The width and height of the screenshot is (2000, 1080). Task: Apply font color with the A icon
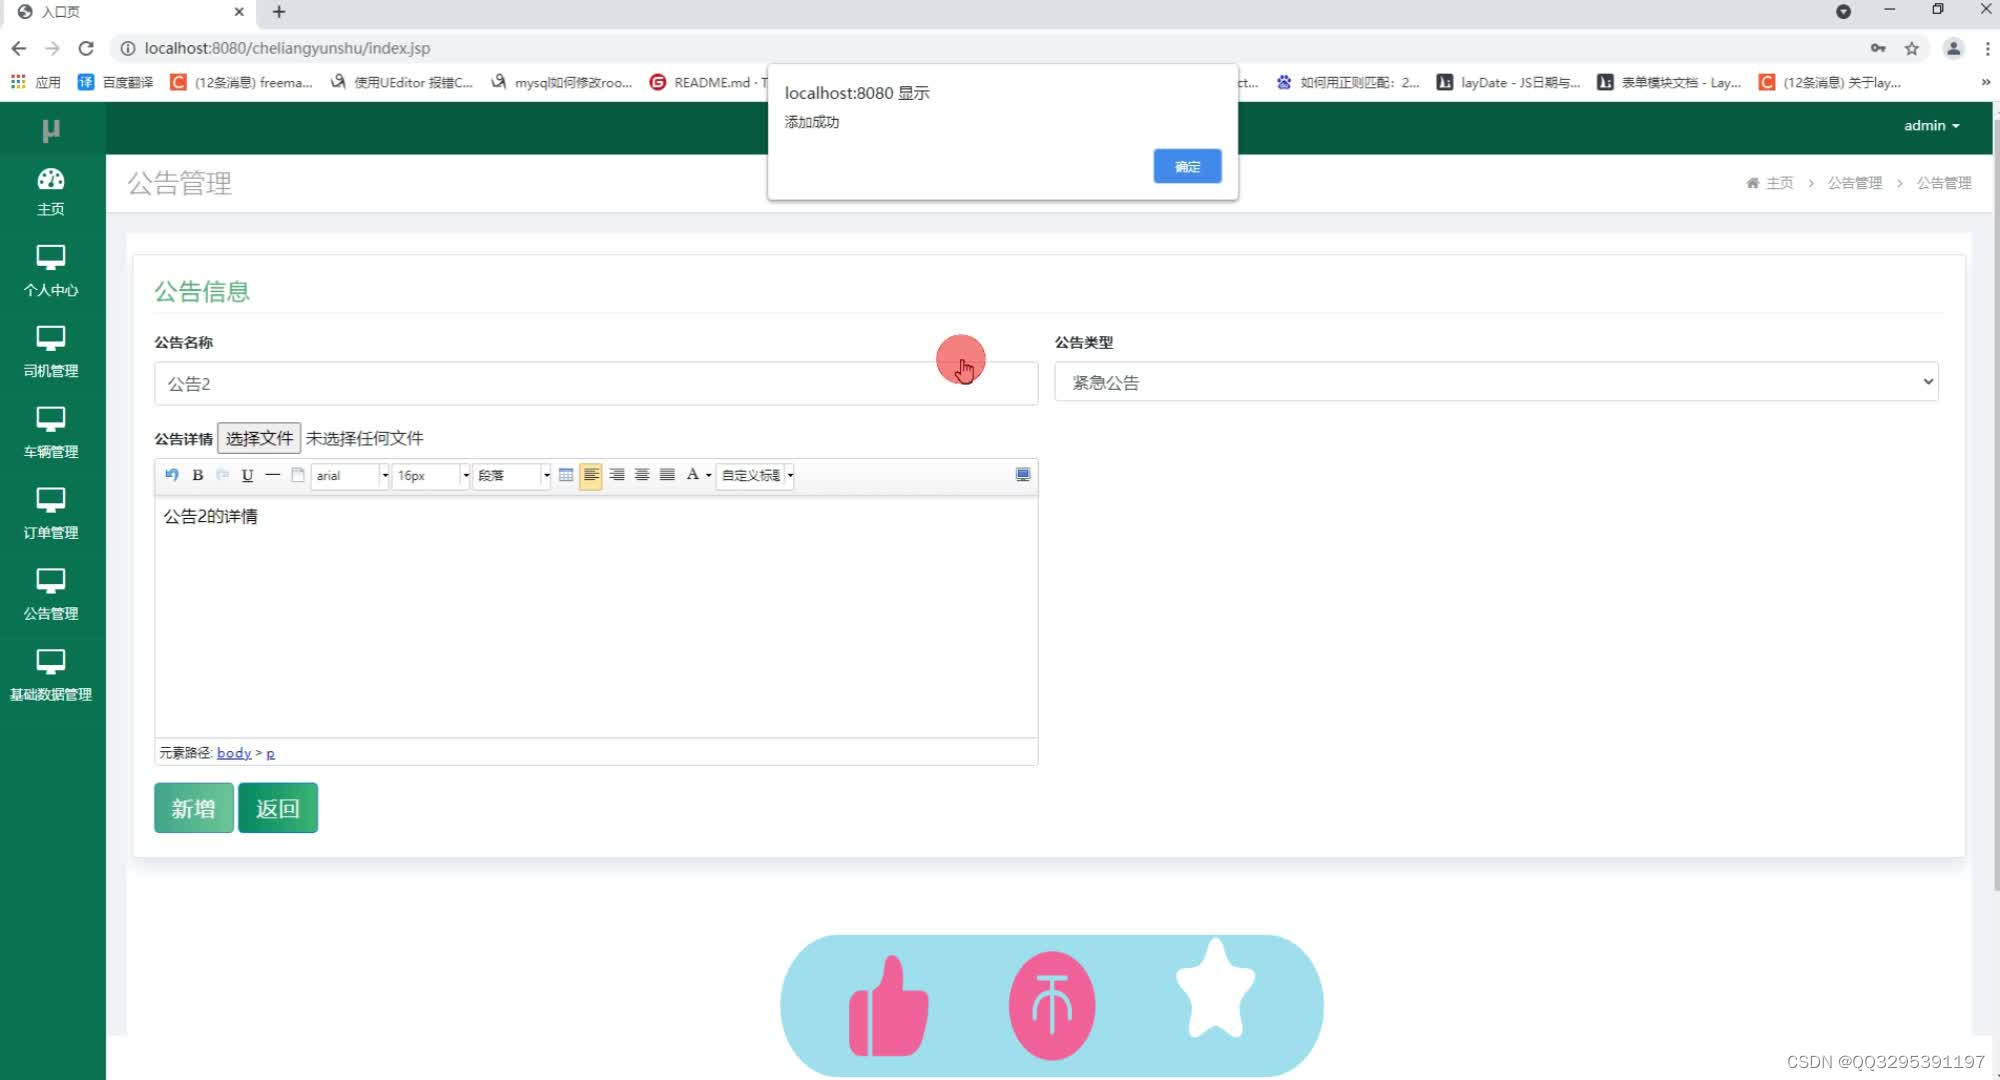click(692, 475)
